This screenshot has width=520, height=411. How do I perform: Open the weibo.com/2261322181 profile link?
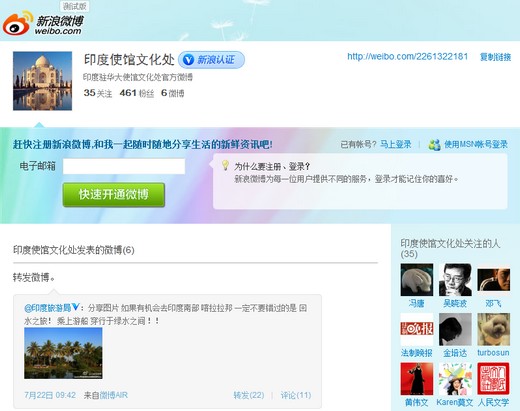click(407, 57)
